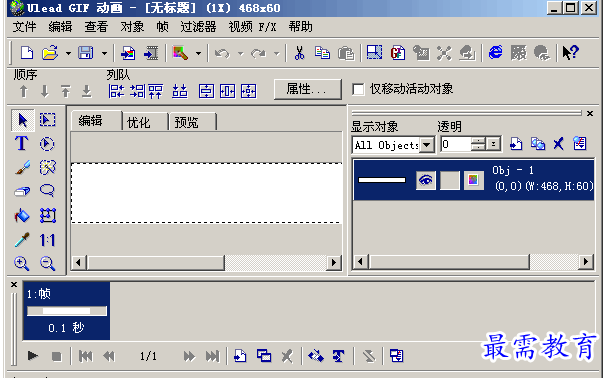Add a new frame in frame panel
Image resolution: width=605 pixels, height=378 pixels.
[x=240, y=356]
